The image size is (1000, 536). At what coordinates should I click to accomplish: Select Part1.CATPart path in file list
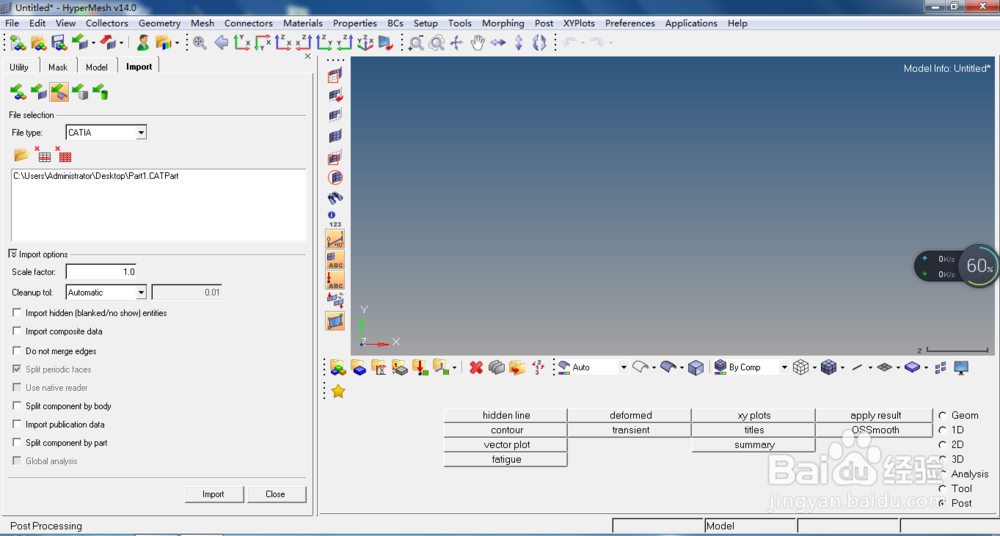click(x=96, y=175)
